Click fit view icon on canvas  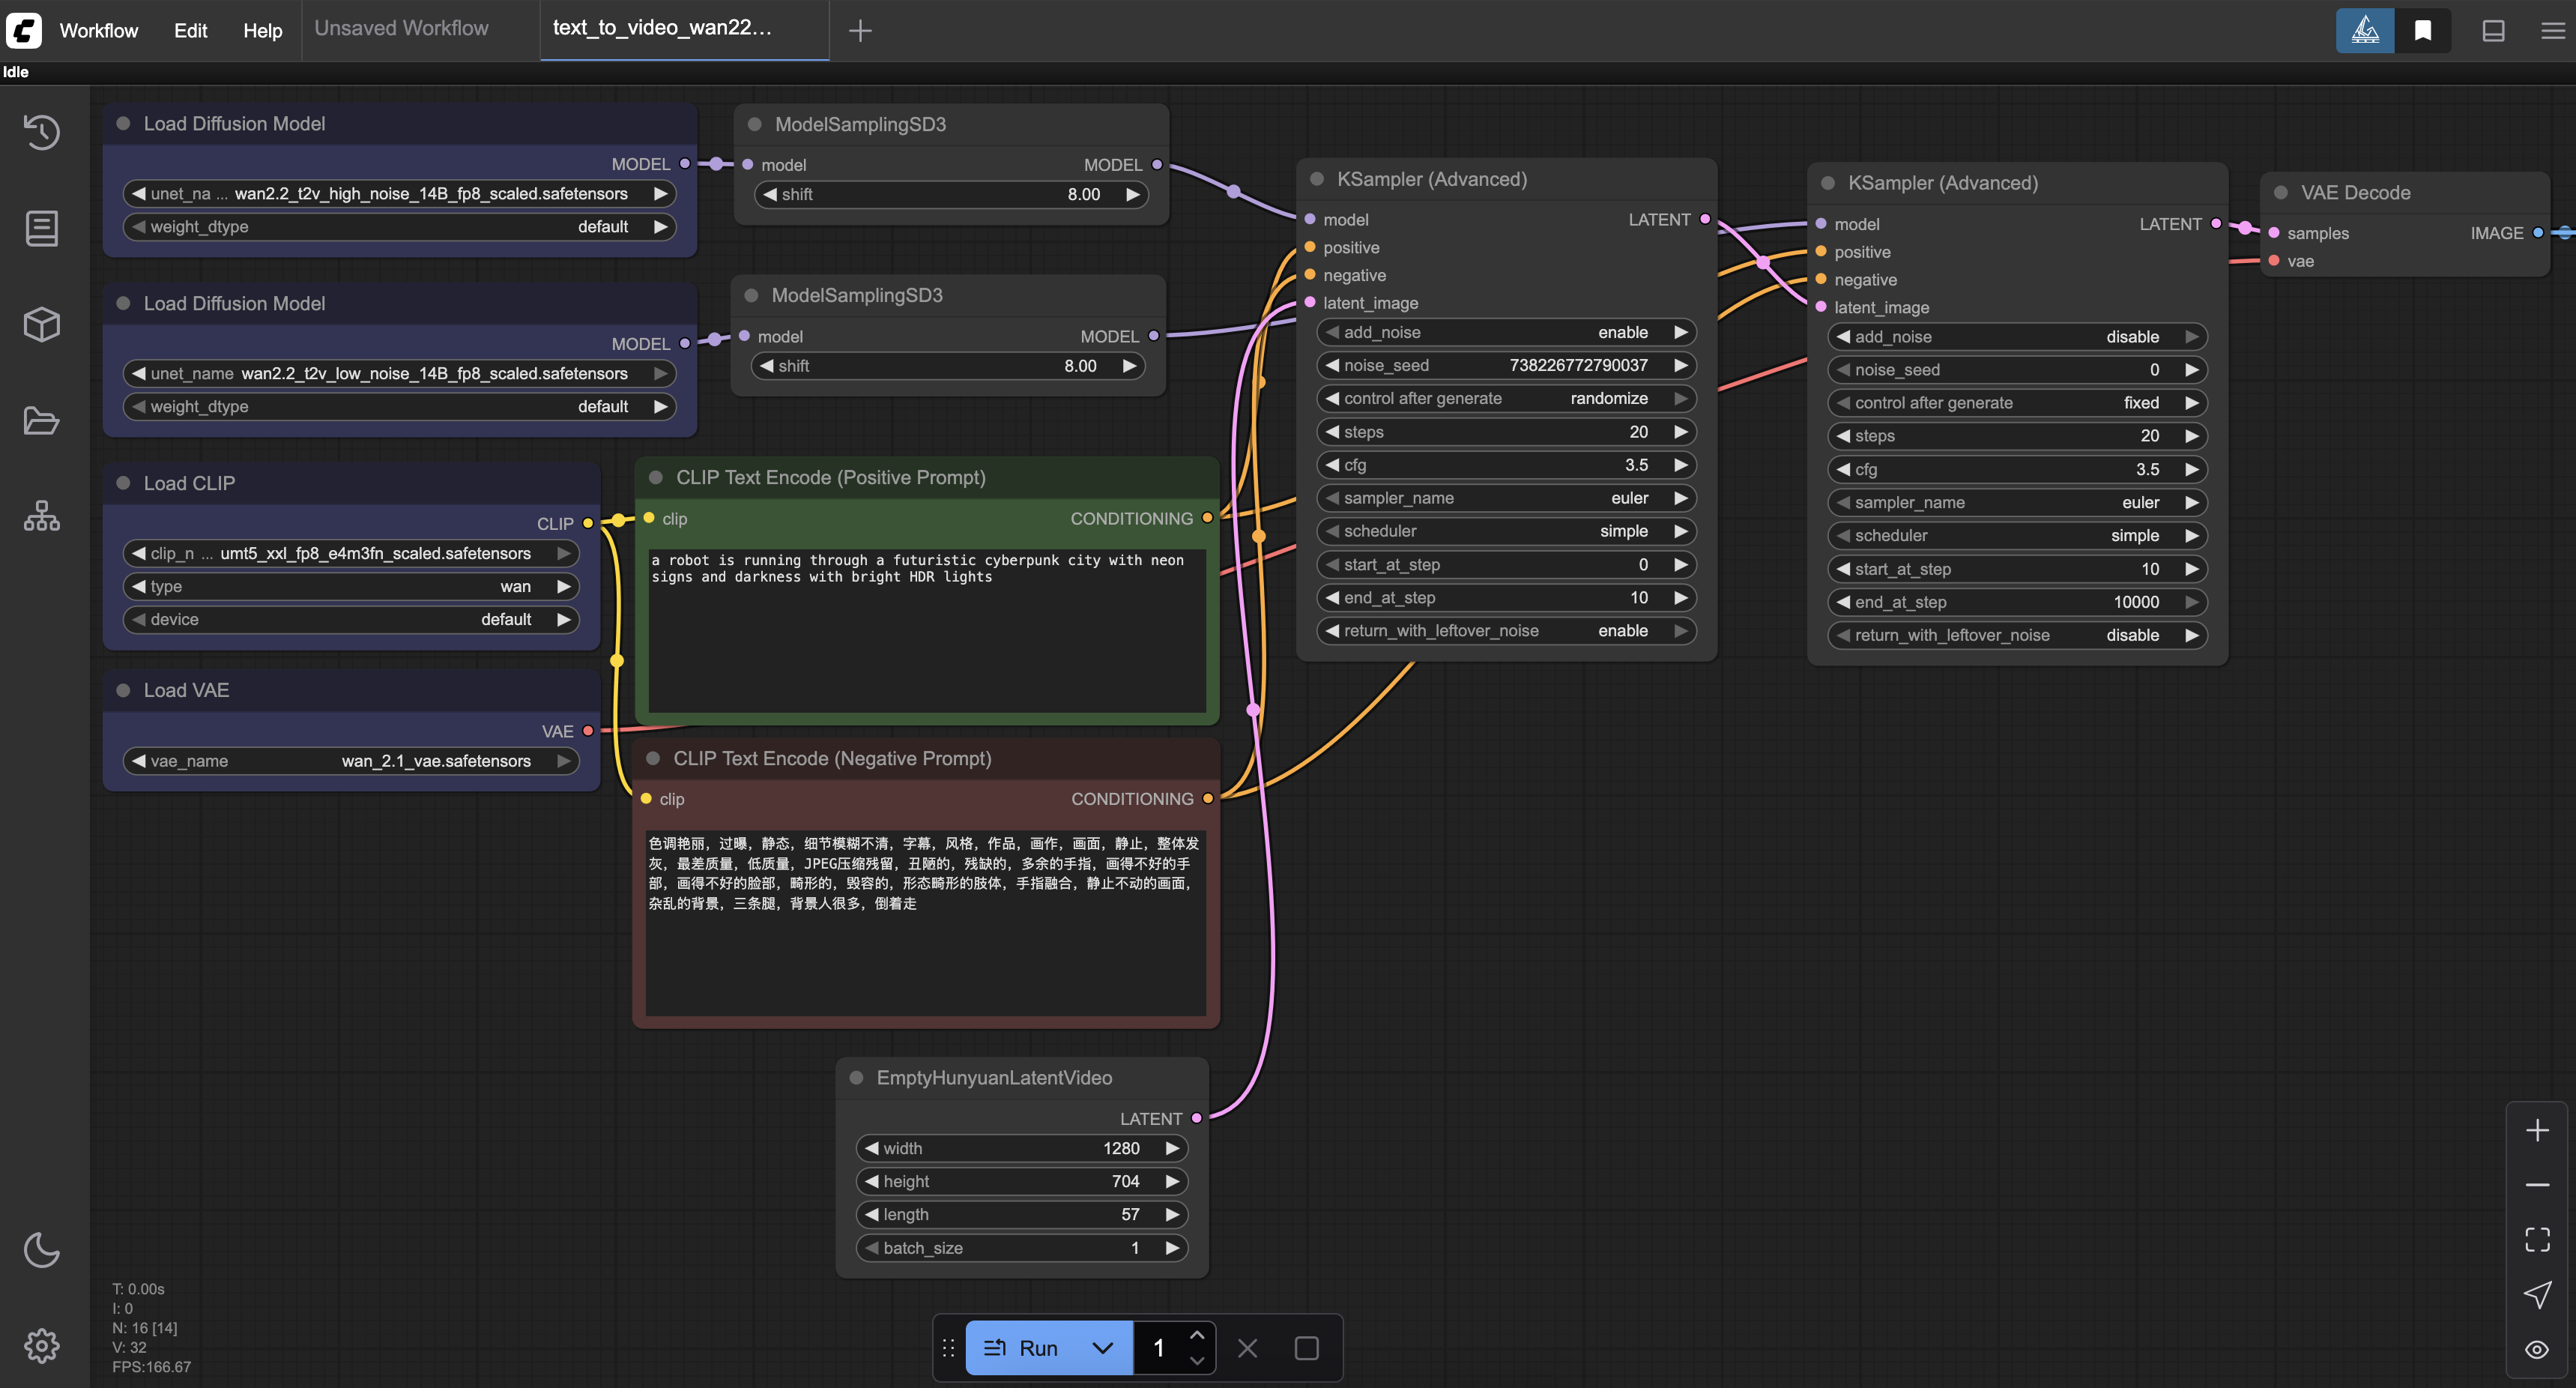pyautogui.click(x=2537, y=1240)
